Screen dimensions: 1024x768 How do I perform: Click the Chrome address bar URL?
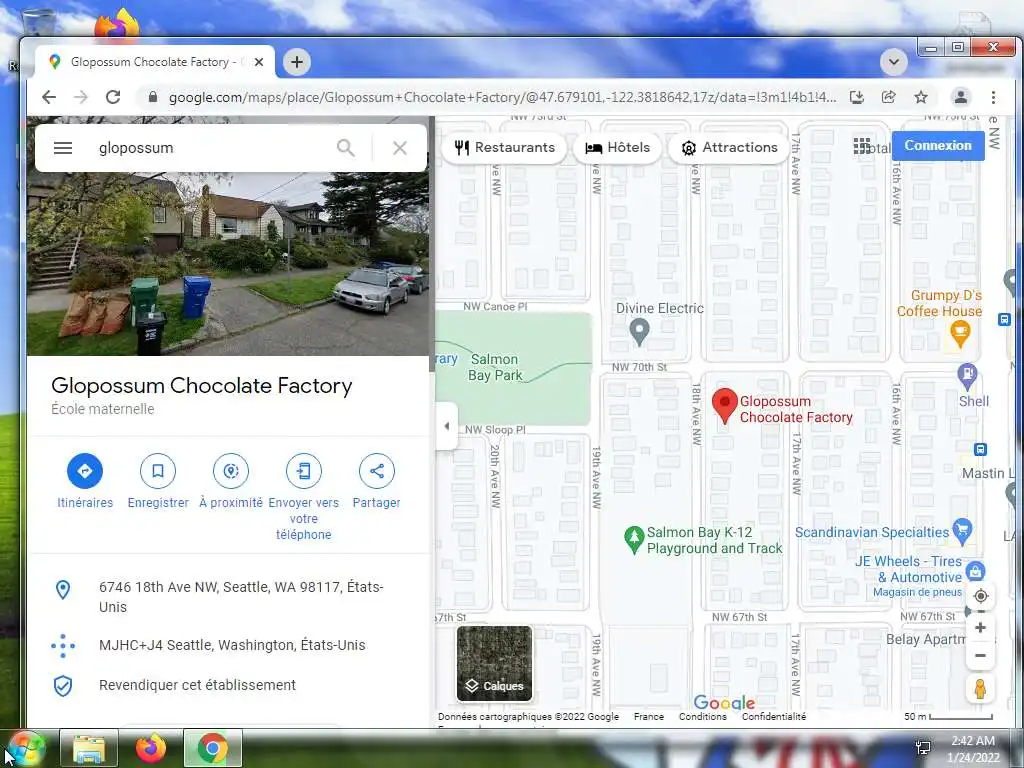pyautogui.click(x=502, y=97)
